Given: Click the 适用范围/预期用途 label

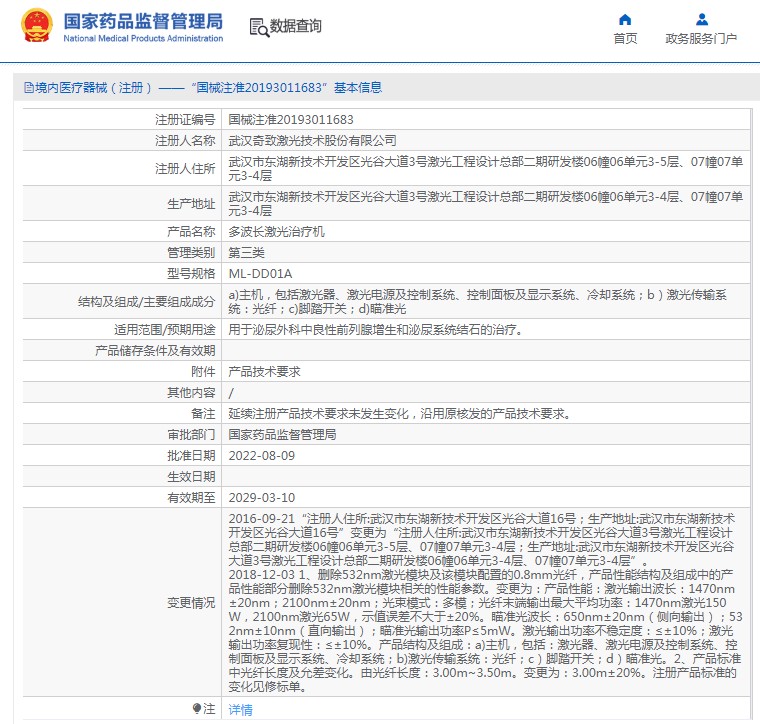Looking at the screenshot, I should 164,330.
